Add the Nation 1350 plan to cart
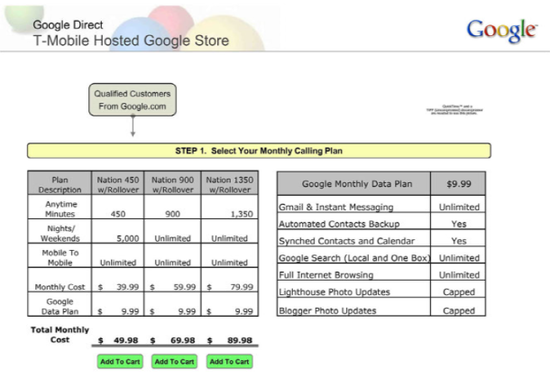The height and width of the screenshot is (379, 550). (229, 361)
